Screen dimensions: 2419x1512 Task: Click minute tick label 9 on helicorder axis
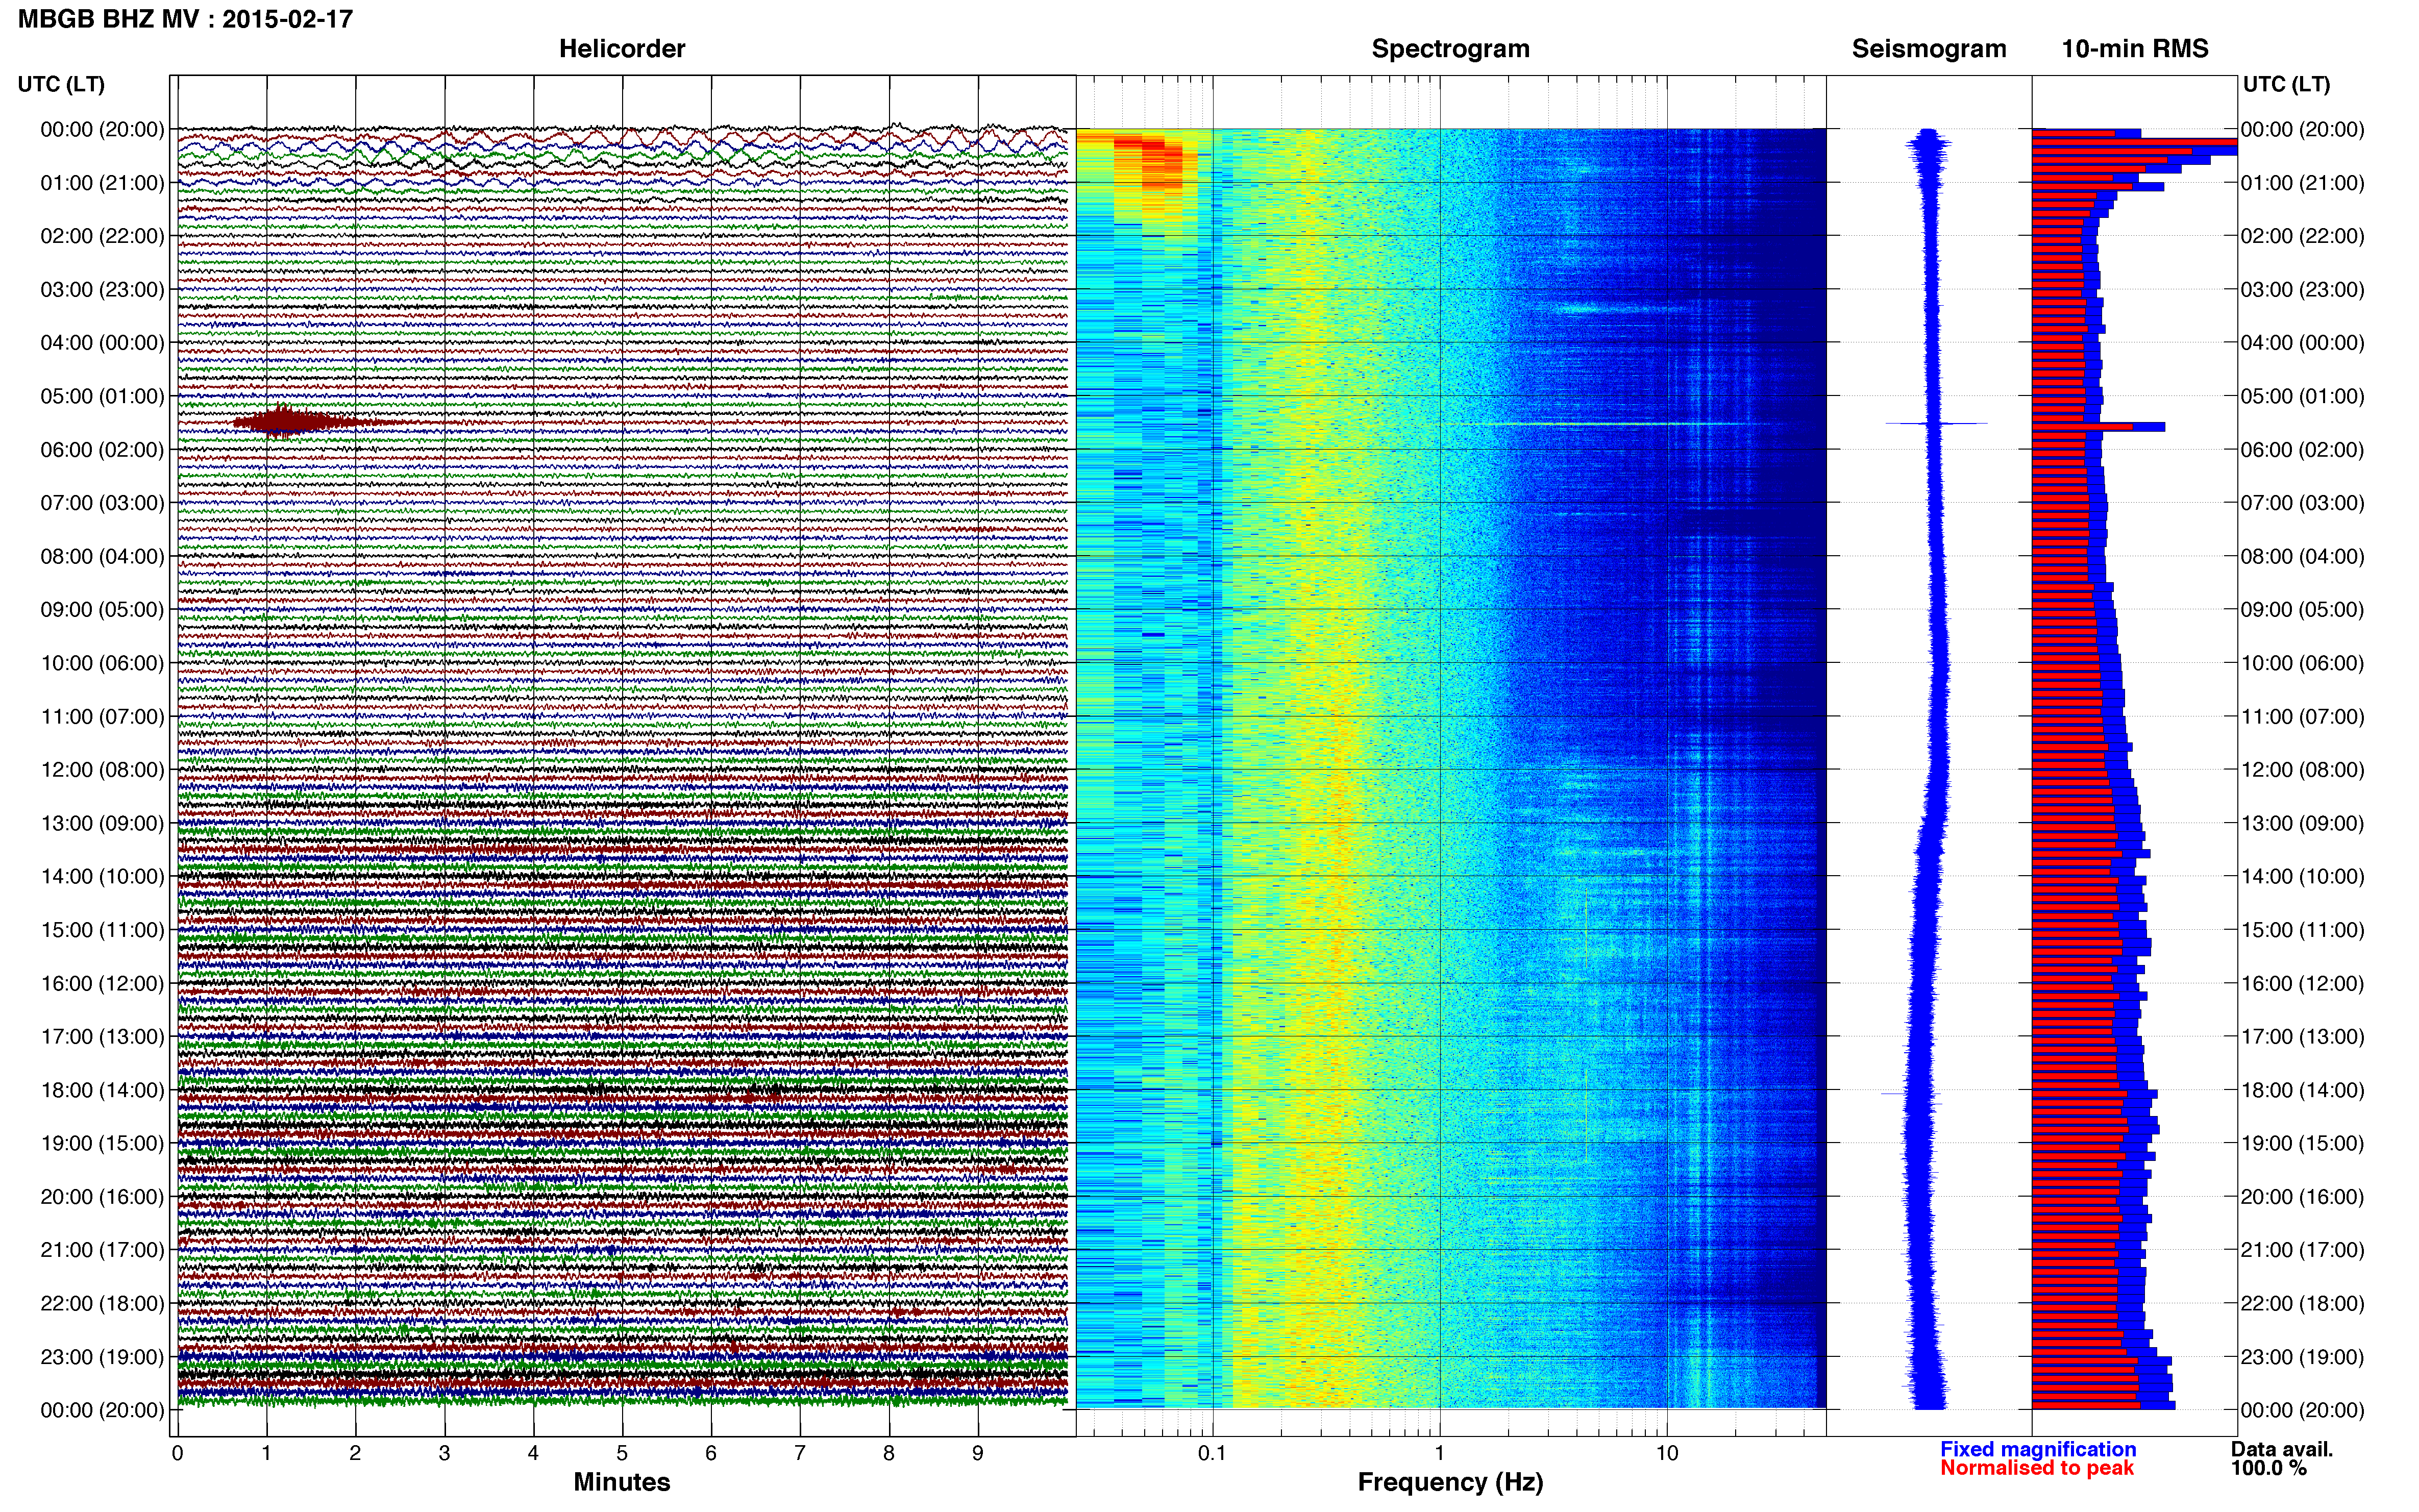[978, 1453]
